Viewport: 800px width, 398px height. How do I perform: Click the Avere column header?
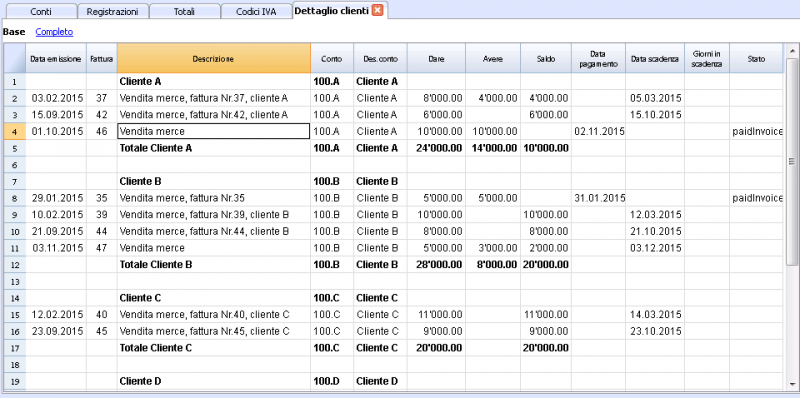(493, 59)
